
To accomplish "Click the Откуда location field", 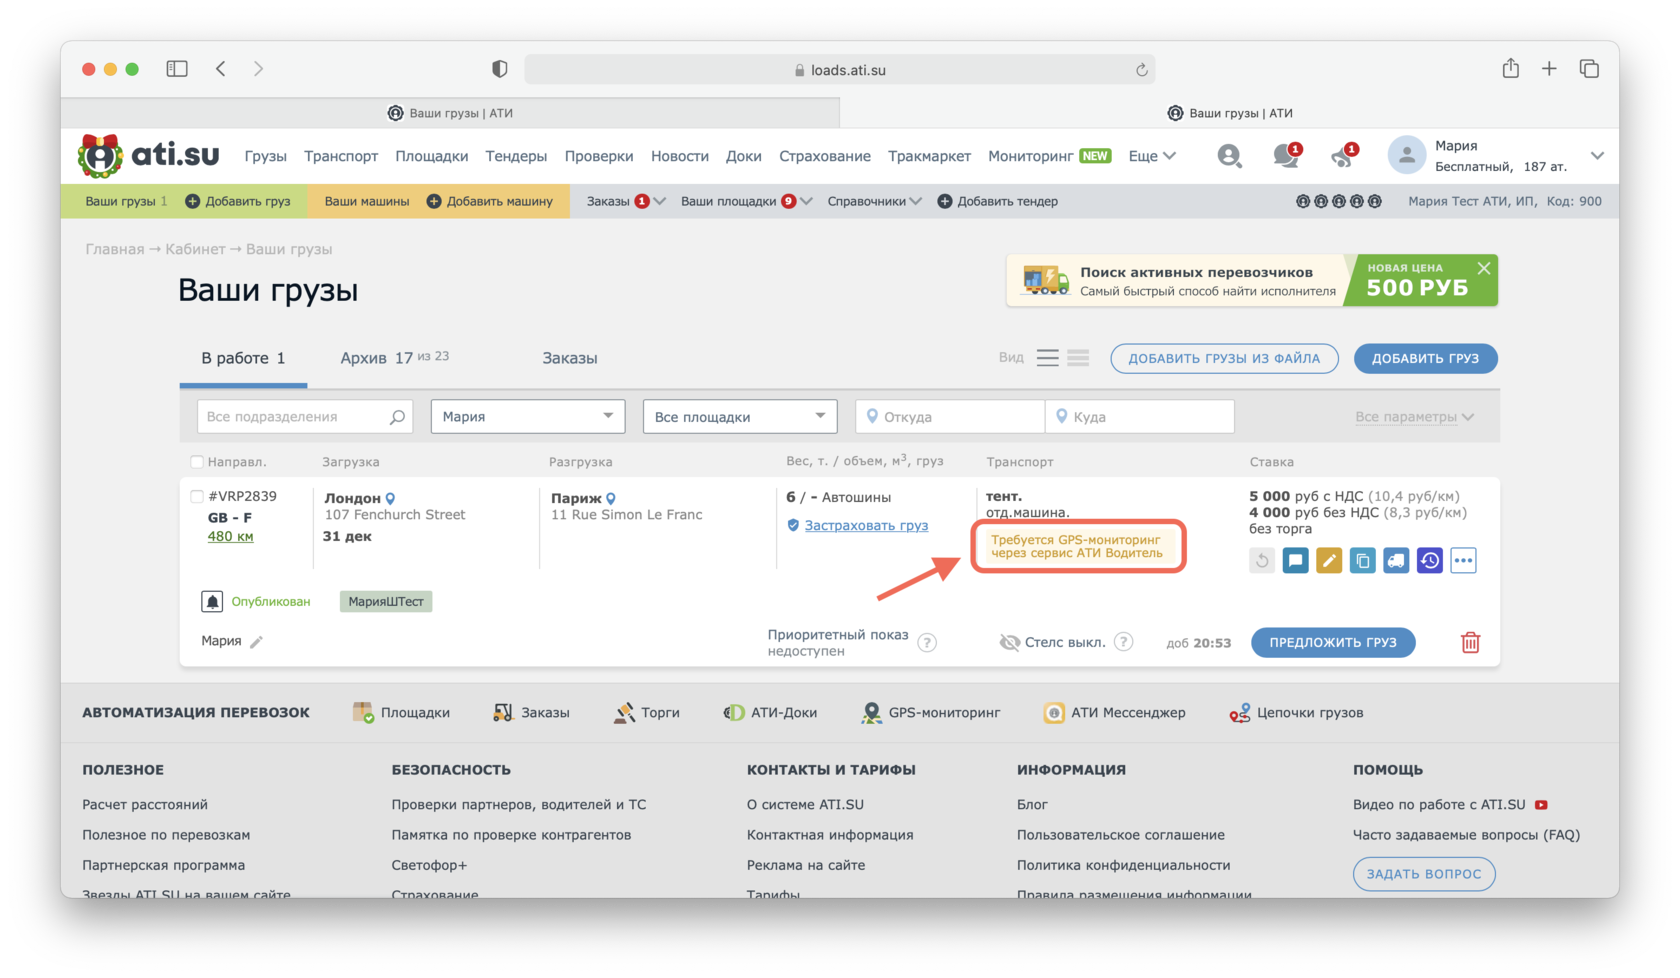I will 950,417.
